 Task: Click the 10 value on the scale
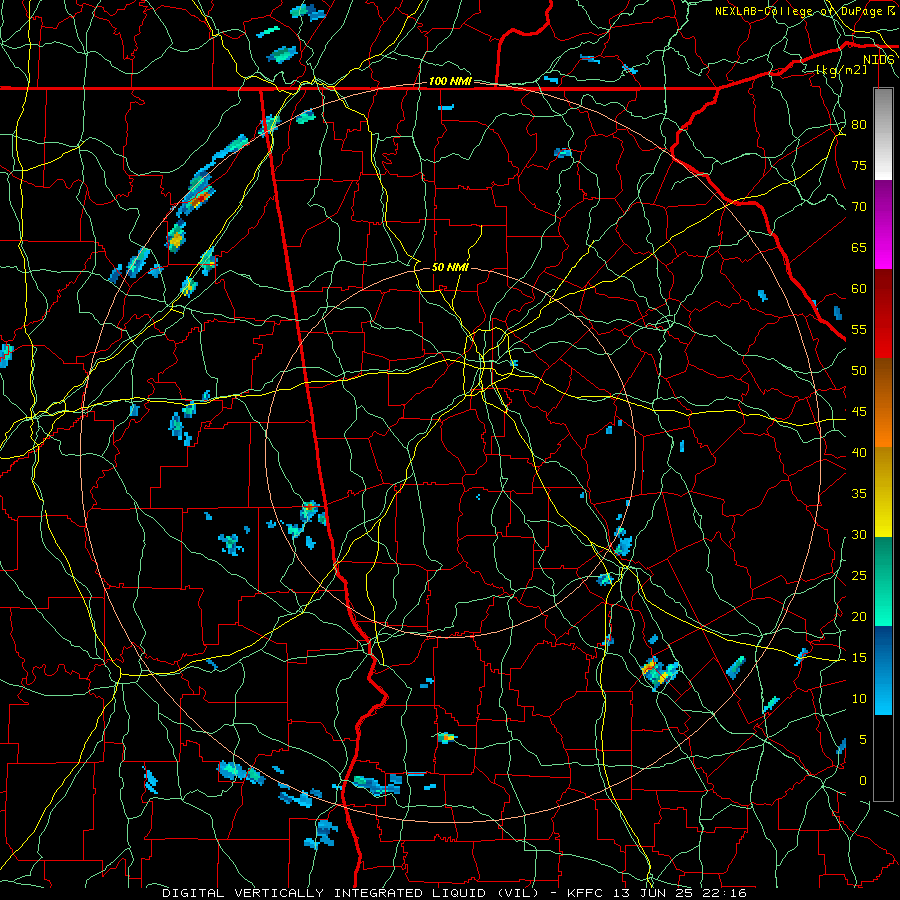(859, 699)
